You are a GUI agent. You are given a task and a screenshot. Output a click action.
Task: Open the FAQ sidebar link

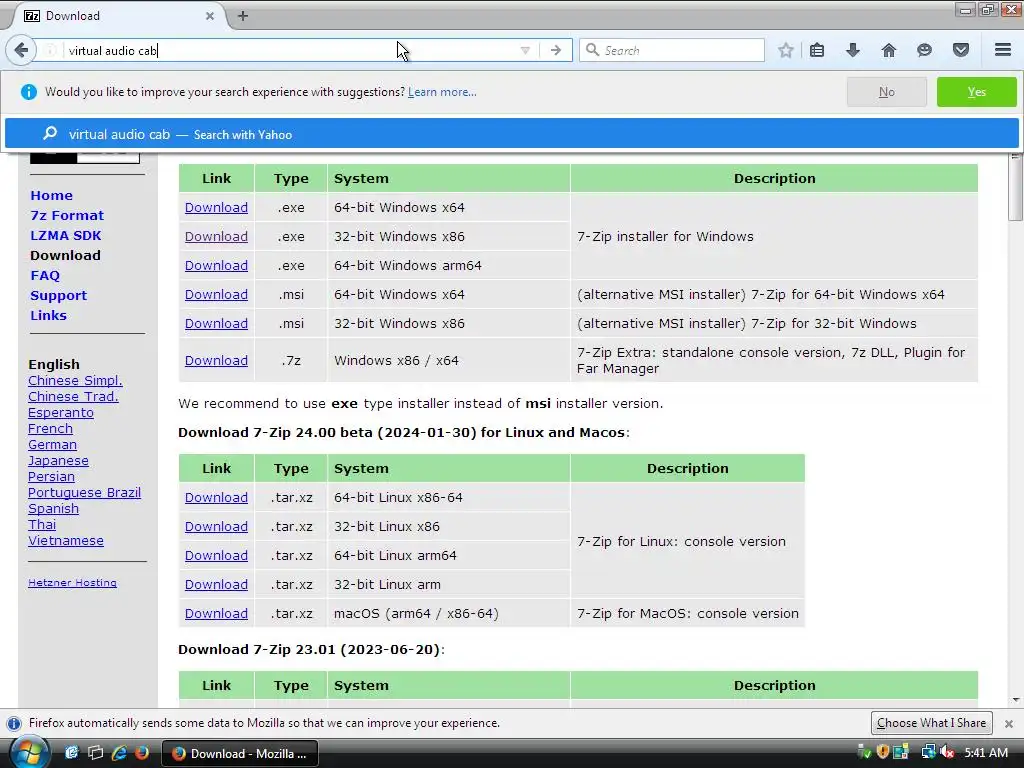44,276
